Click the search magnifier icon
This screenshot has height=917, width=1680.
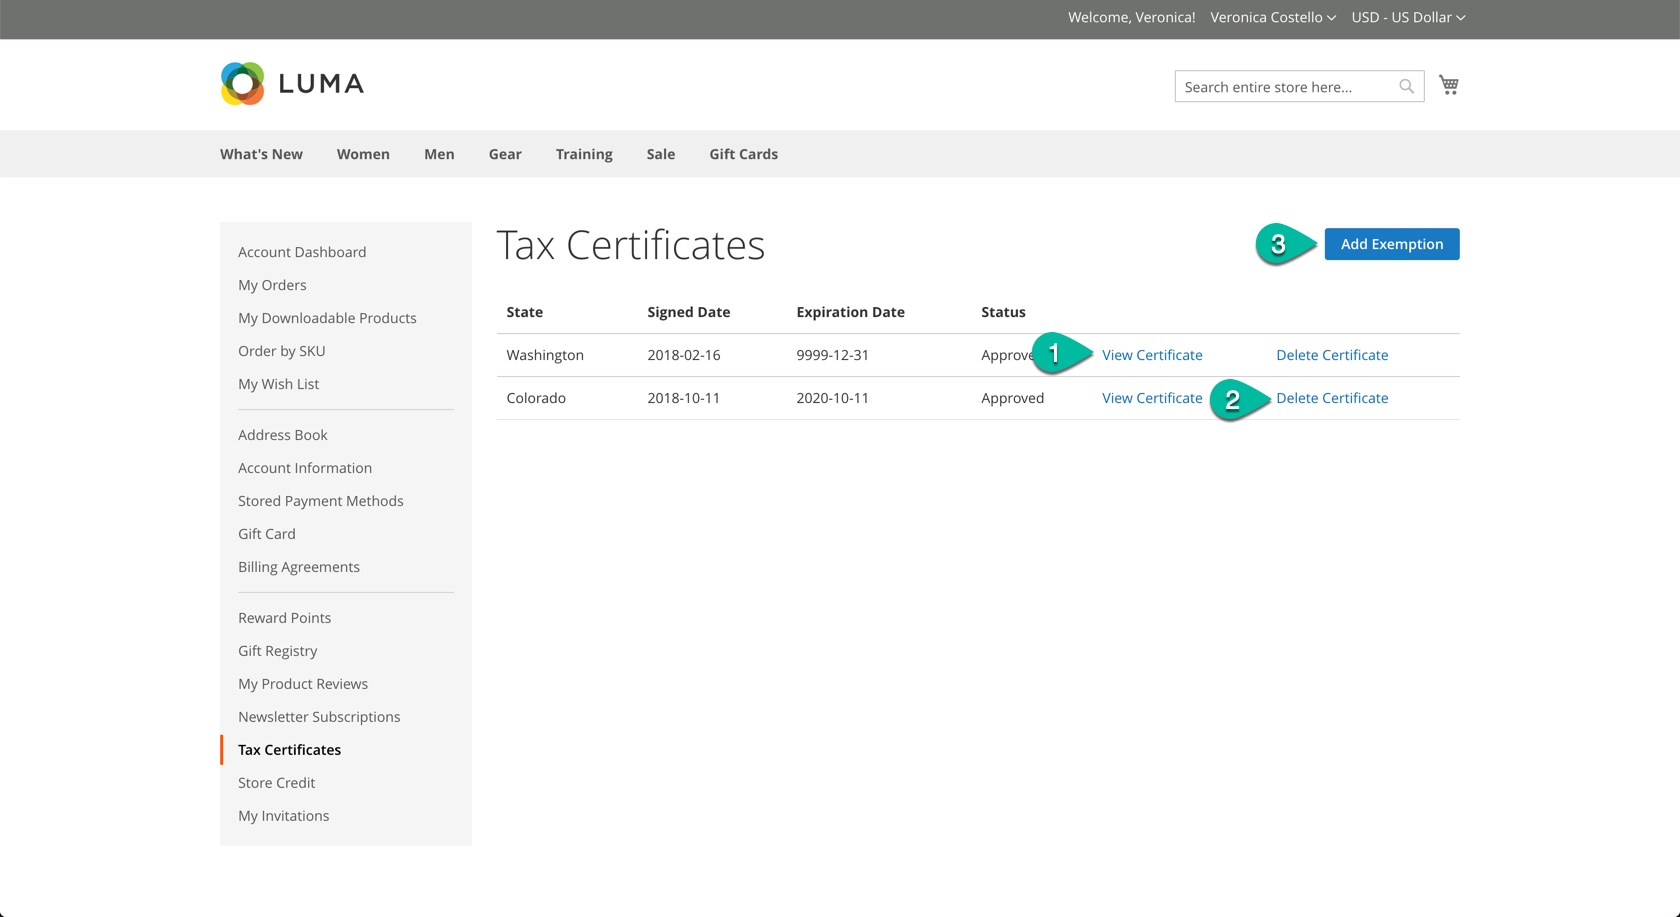pos(1406,87)
